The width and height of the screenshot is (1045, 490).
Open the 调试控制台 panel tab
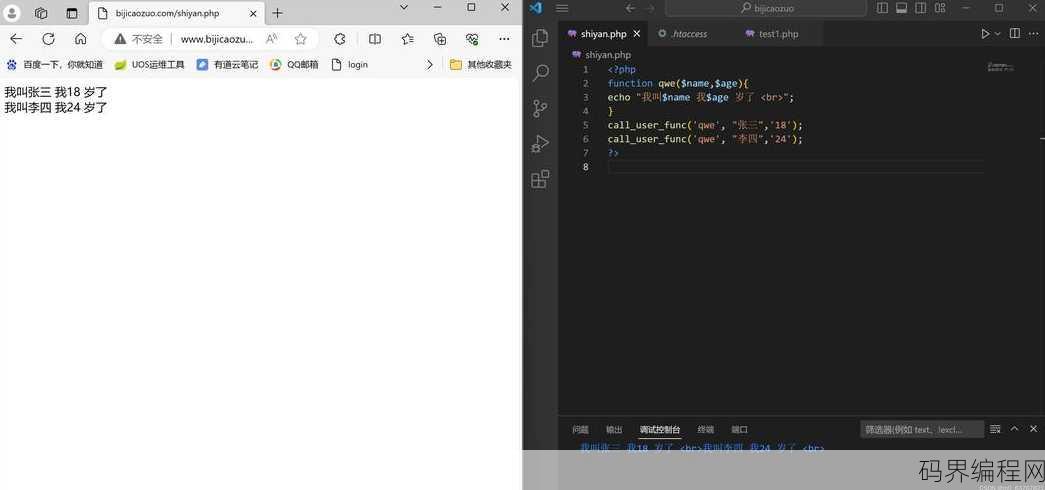click(x=660, y=430)
